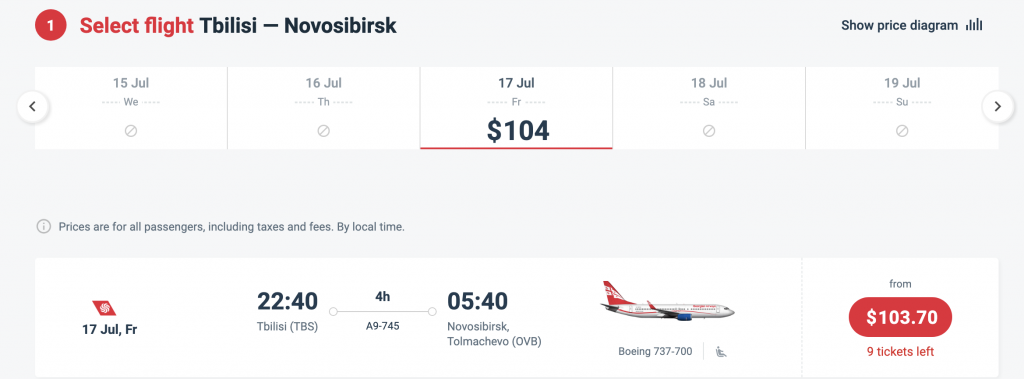Go to next dates with right arrow
This screenshot has height=379, width=1024.
click(x=998, y=107)
